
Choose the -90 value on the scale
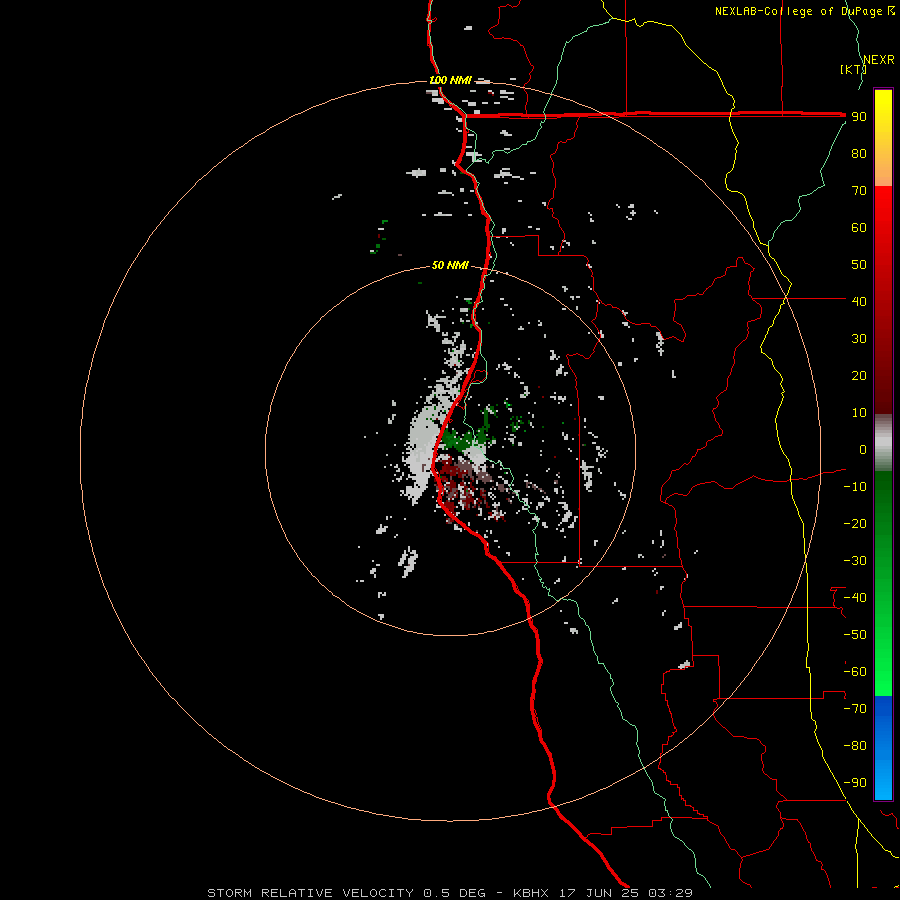855,782
